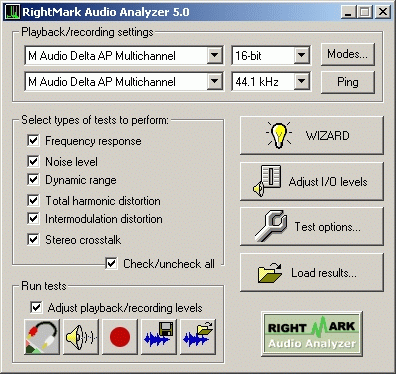Analyze WAV file from open folder icon
396x374 pixels.
[x=198, y=337]
